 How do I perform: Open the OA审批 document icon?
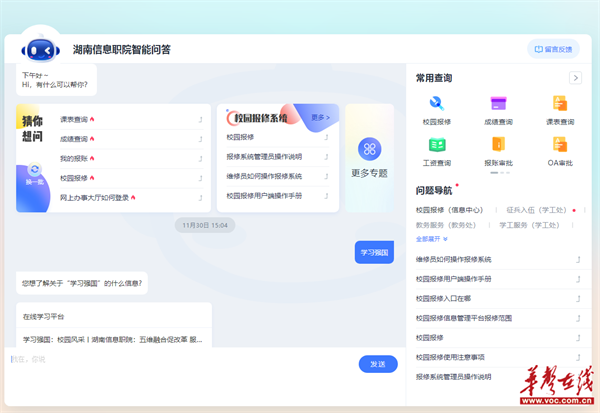[560, 145]
